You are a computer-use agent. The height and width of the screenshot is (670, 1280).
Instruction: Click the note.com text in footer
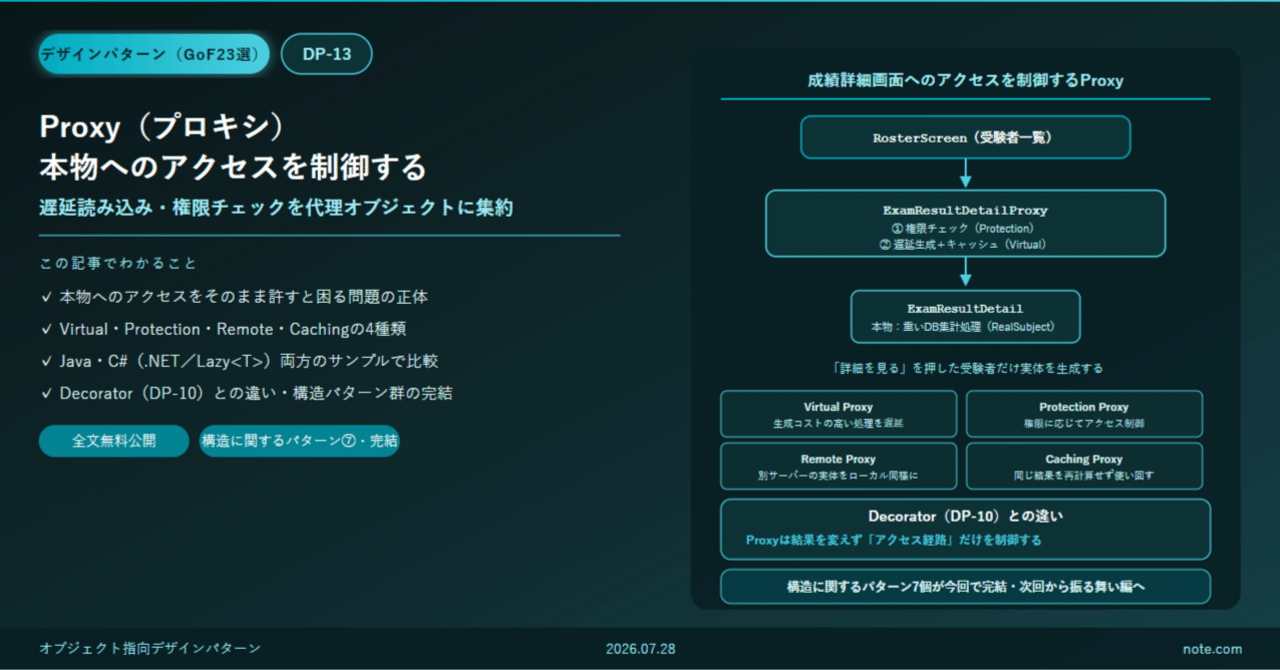pos(1212,649)
